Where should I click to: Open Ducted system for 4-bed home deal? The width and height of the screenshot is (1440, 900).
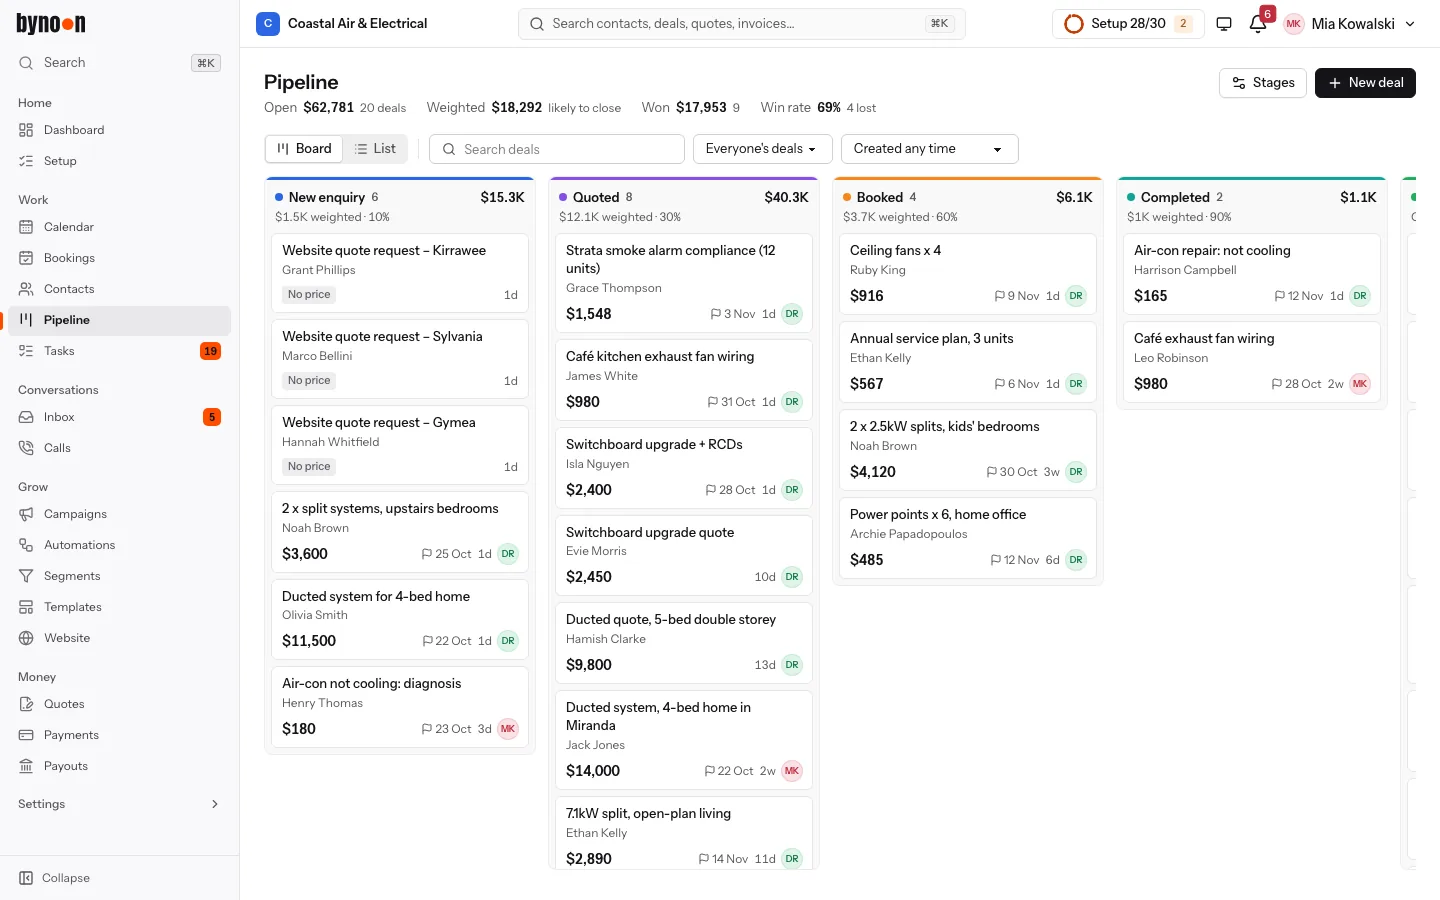(400, 619)
